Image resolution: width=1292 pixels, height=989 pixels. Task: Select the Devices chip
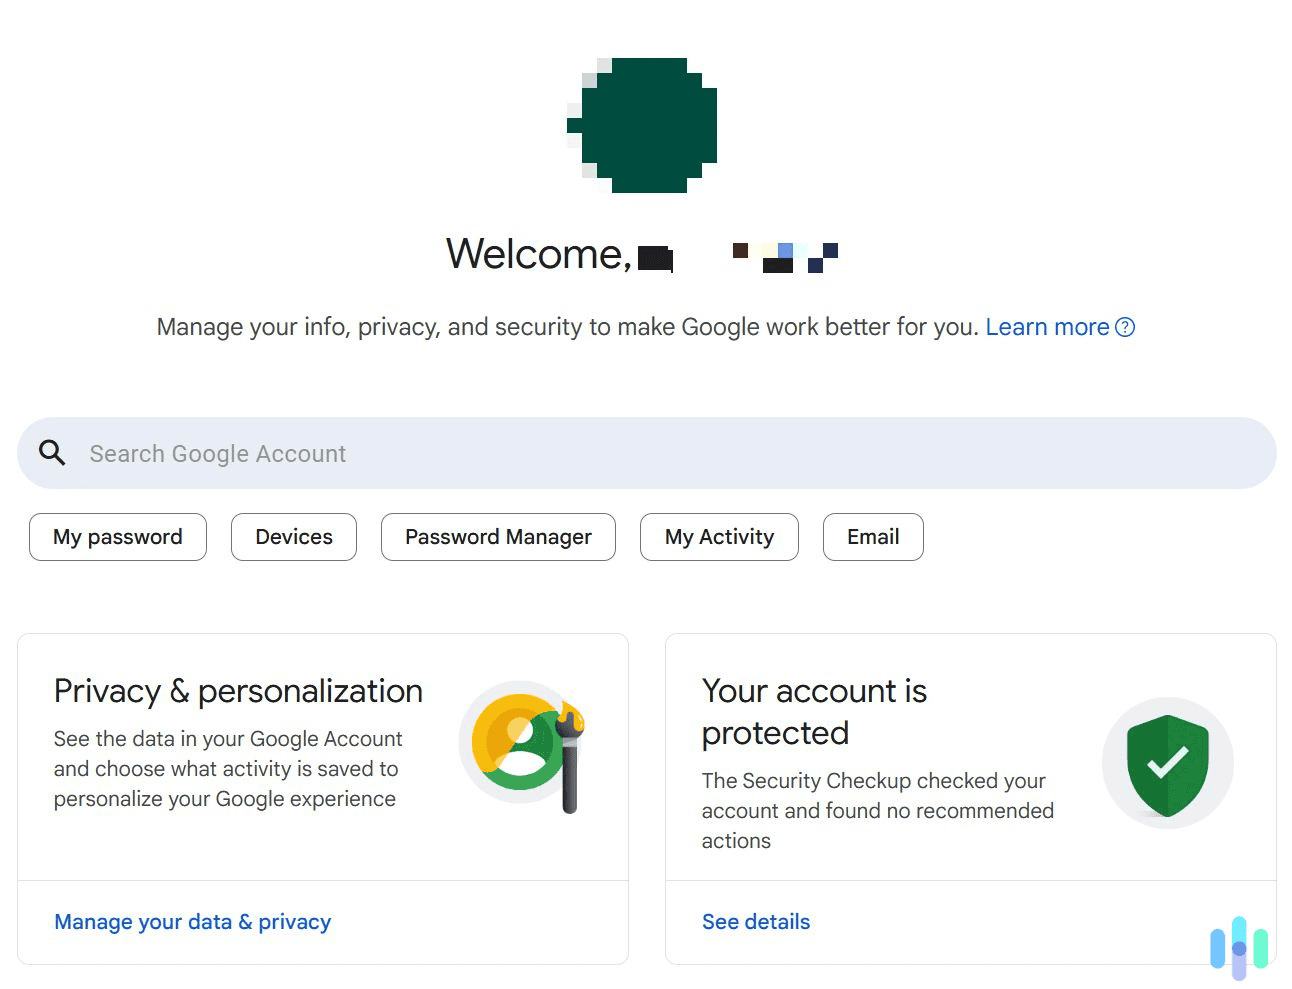pos(293,537)
